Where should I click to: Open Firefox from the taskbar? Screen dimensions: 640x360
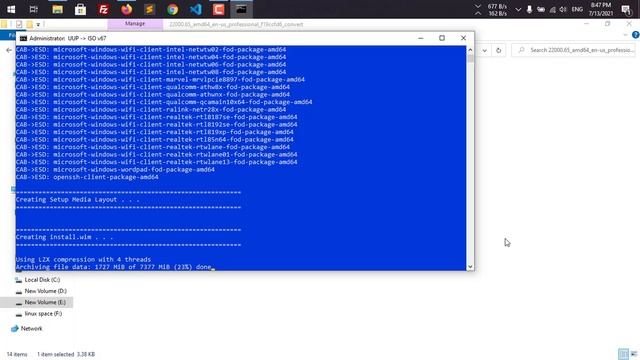pos(127,9)
